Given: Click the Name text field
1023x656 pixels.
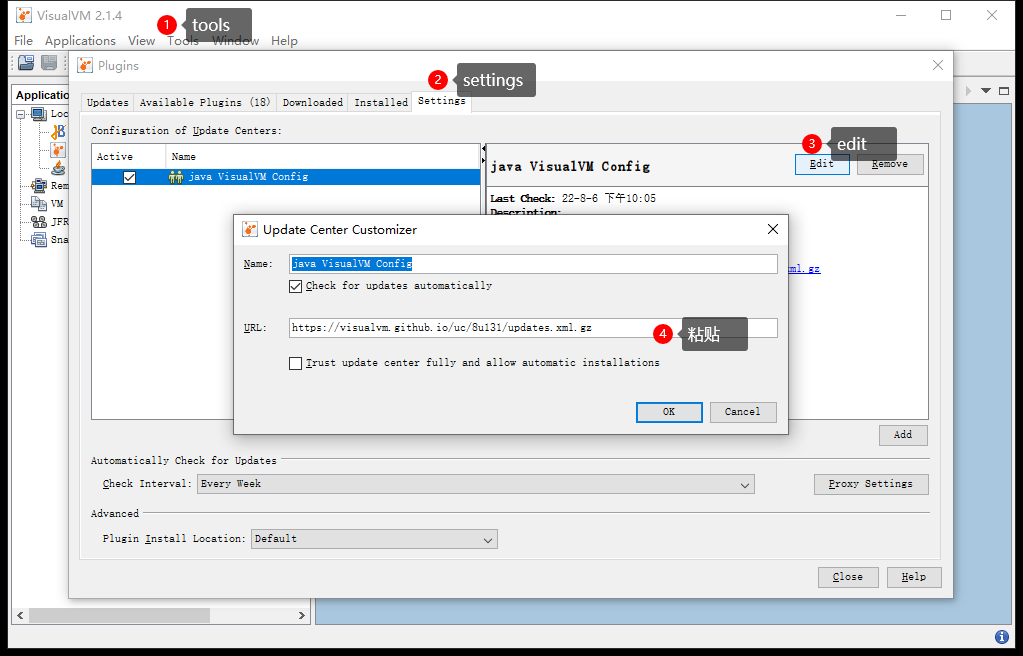Looking at the screenshot, I should 533,264.
